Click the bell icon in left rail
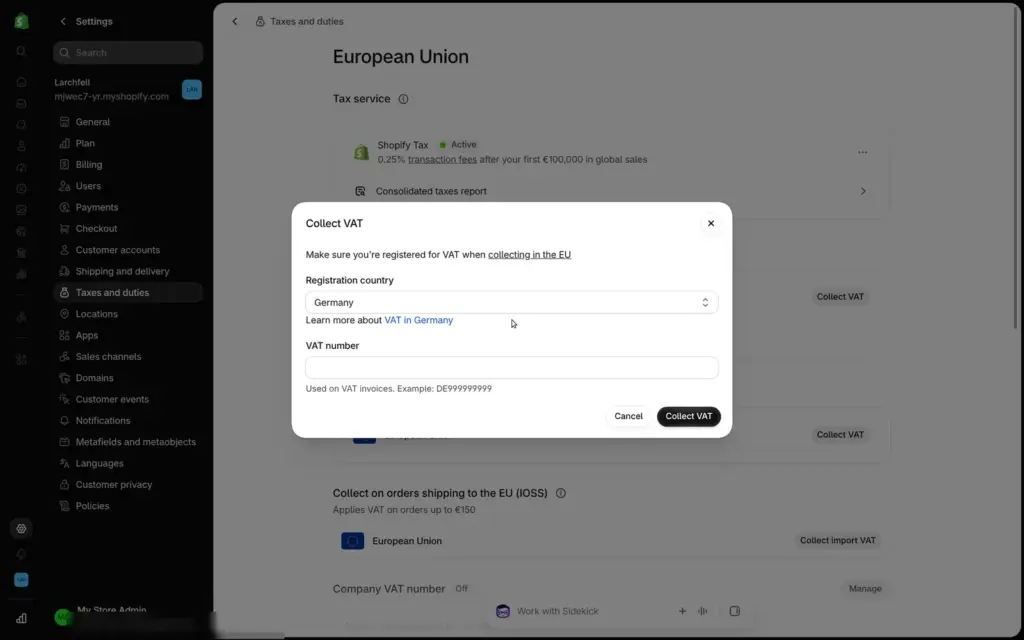 pos(22,554)
